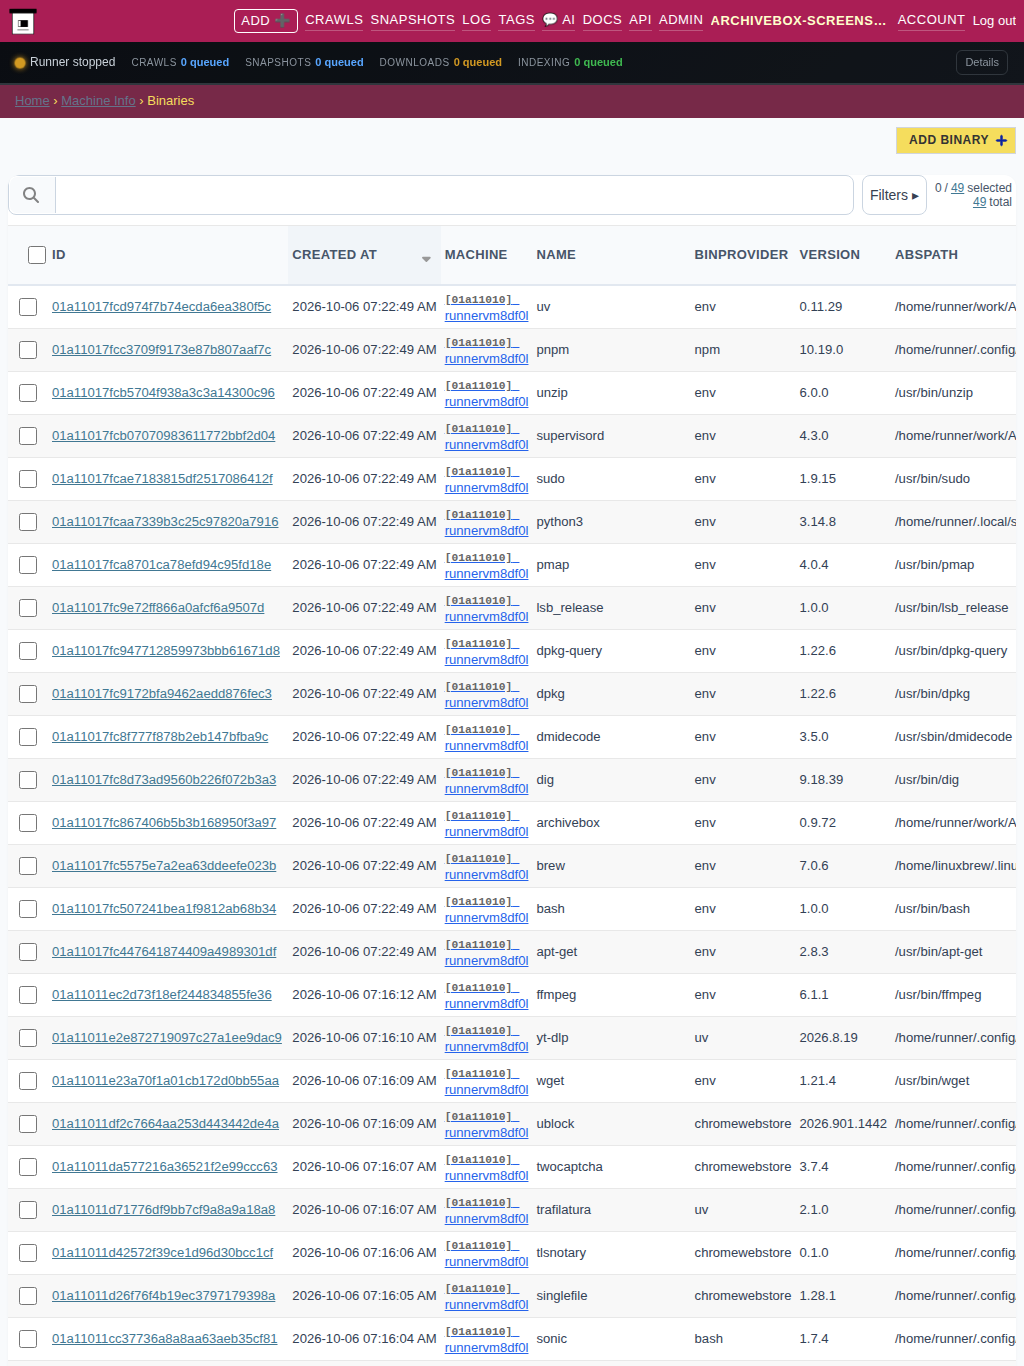Toggle checkbox for the ffmpeg row
Viewport: 1024px width, 1366px height.
(x=28, y=995)
